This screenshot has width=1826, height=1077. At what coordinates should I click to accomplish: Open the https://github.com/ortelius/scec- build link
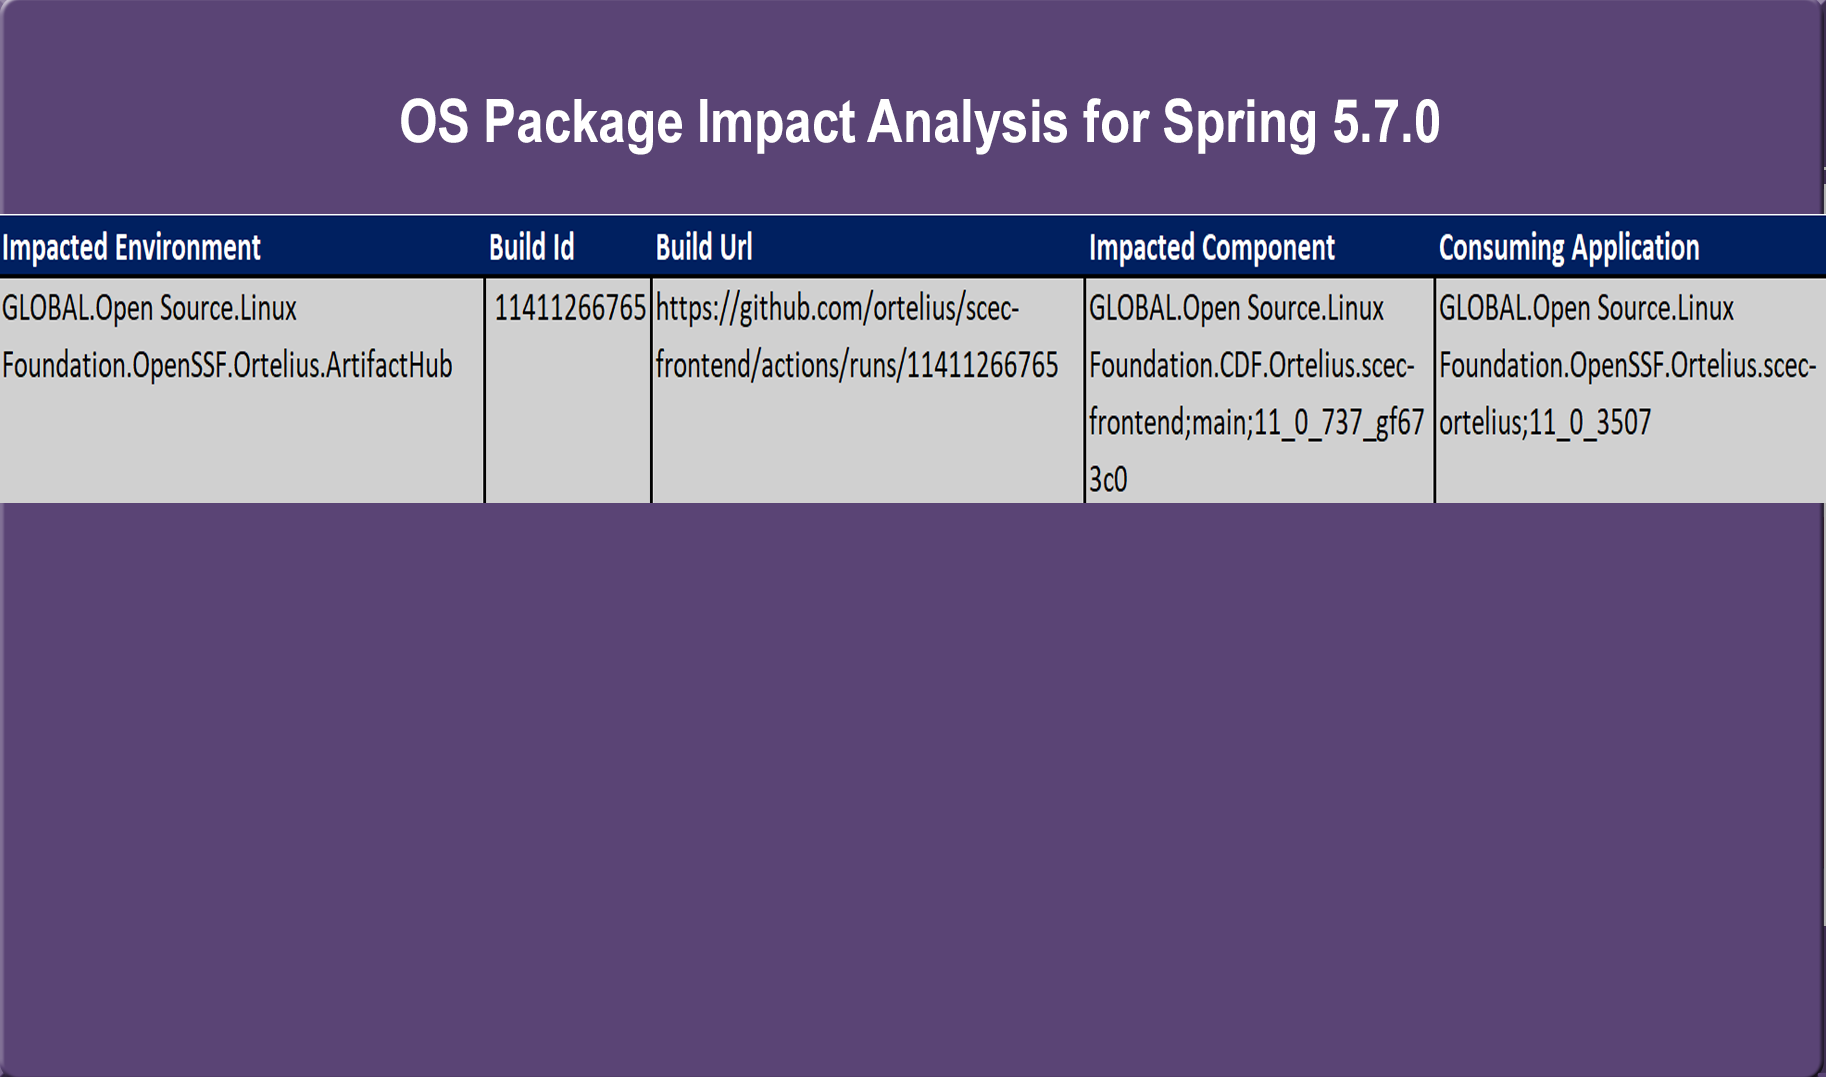tap(837, 308)
